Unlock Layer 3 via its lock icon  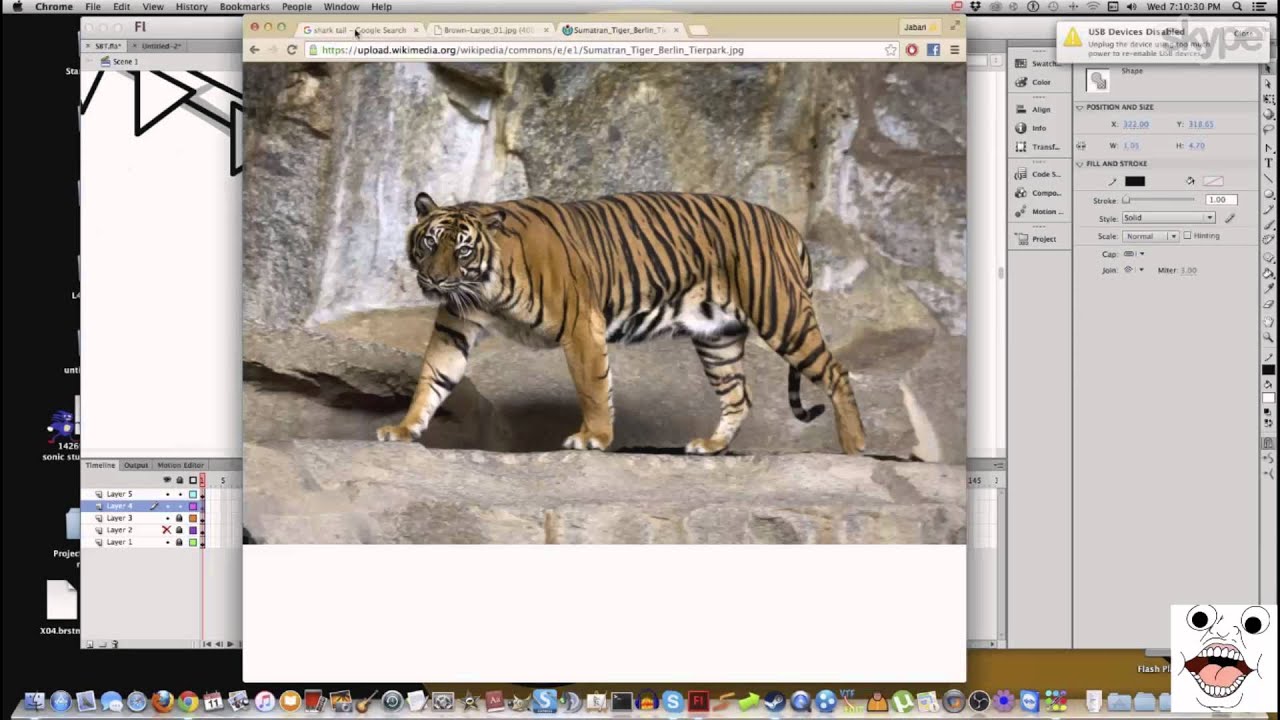click(x=180, y=518)
